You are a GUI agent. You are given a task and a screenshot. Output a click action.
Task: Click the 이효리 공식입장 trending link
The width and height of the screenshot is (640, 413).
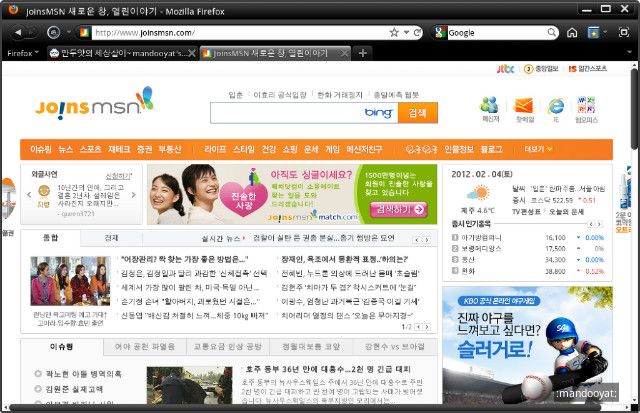tap(280, 95)
